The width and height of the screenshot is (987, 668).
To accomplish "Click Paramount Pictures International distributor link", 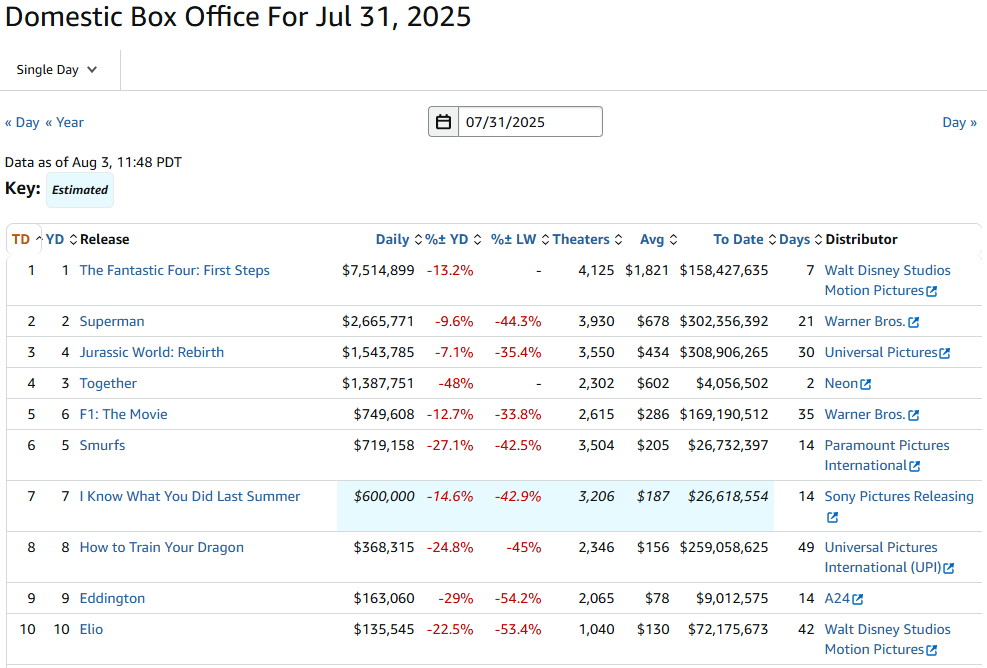I will (x=887, y=455).
